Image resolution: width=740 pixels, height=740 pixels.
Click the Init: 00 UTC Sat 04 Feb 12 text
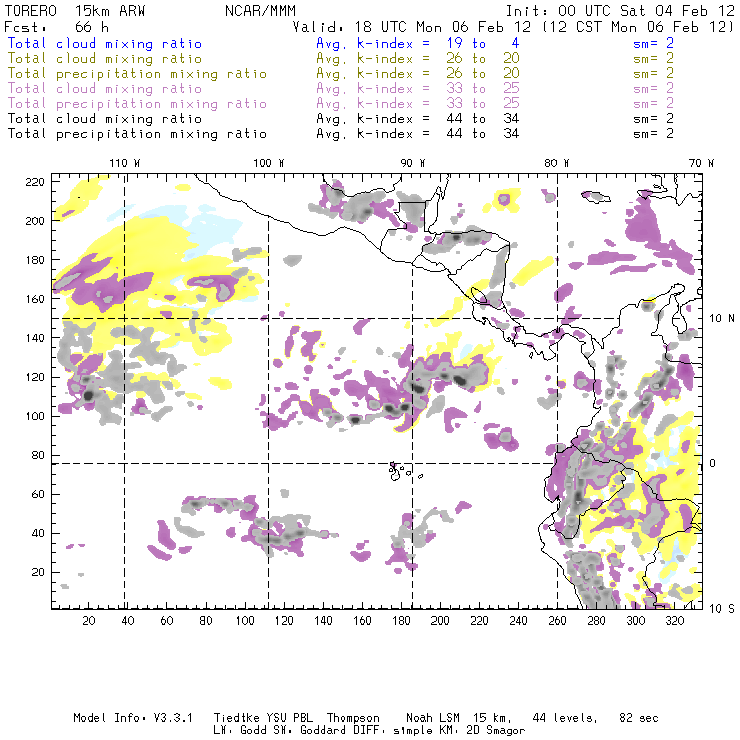620,11
